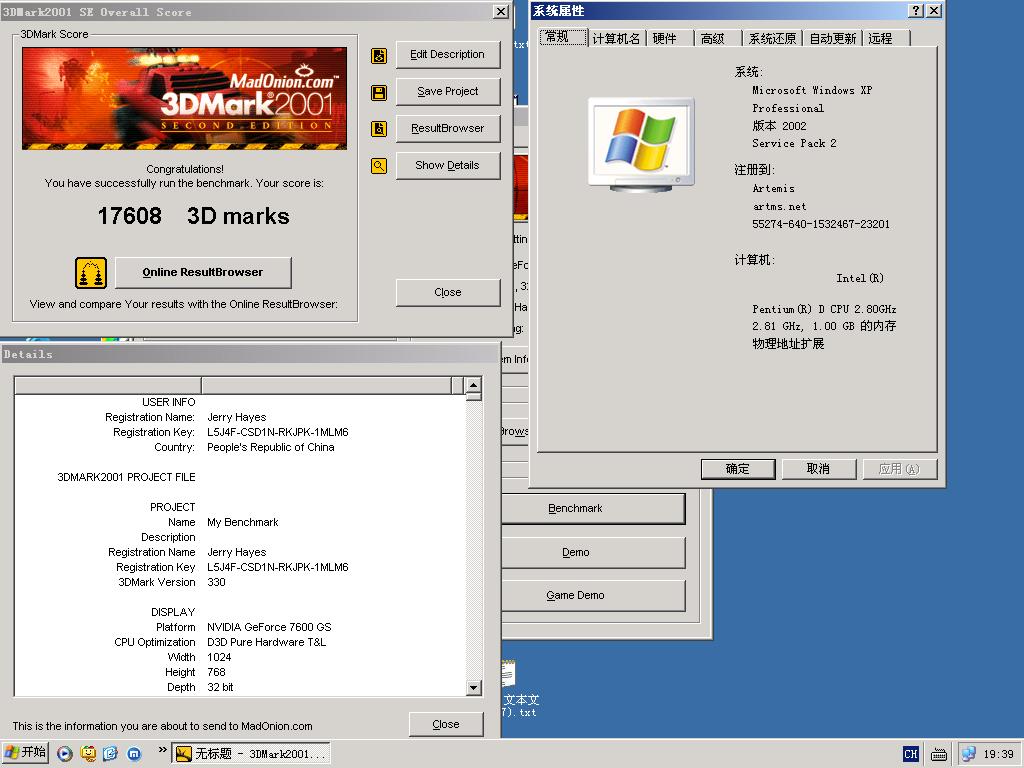The image size is (1024, 768).
Task: Switch to 硬件 tab
Action: pyautogui.click(x=668, y=39)
